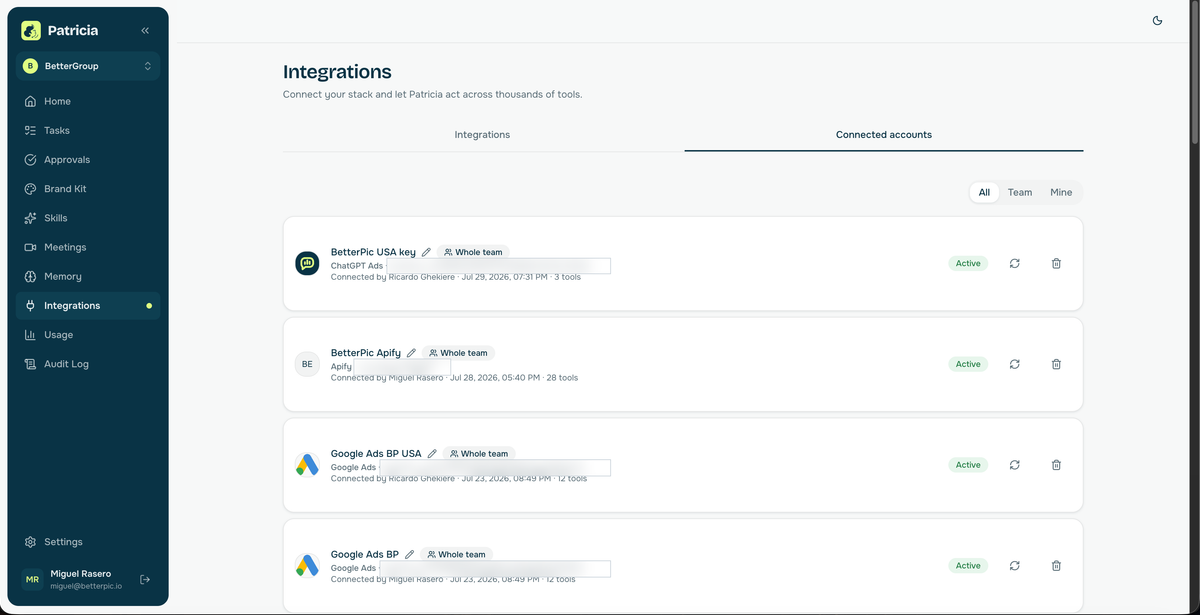Click the Patricia logo icon
Viewport: 1200px width, 615px height.
[31, 31]
